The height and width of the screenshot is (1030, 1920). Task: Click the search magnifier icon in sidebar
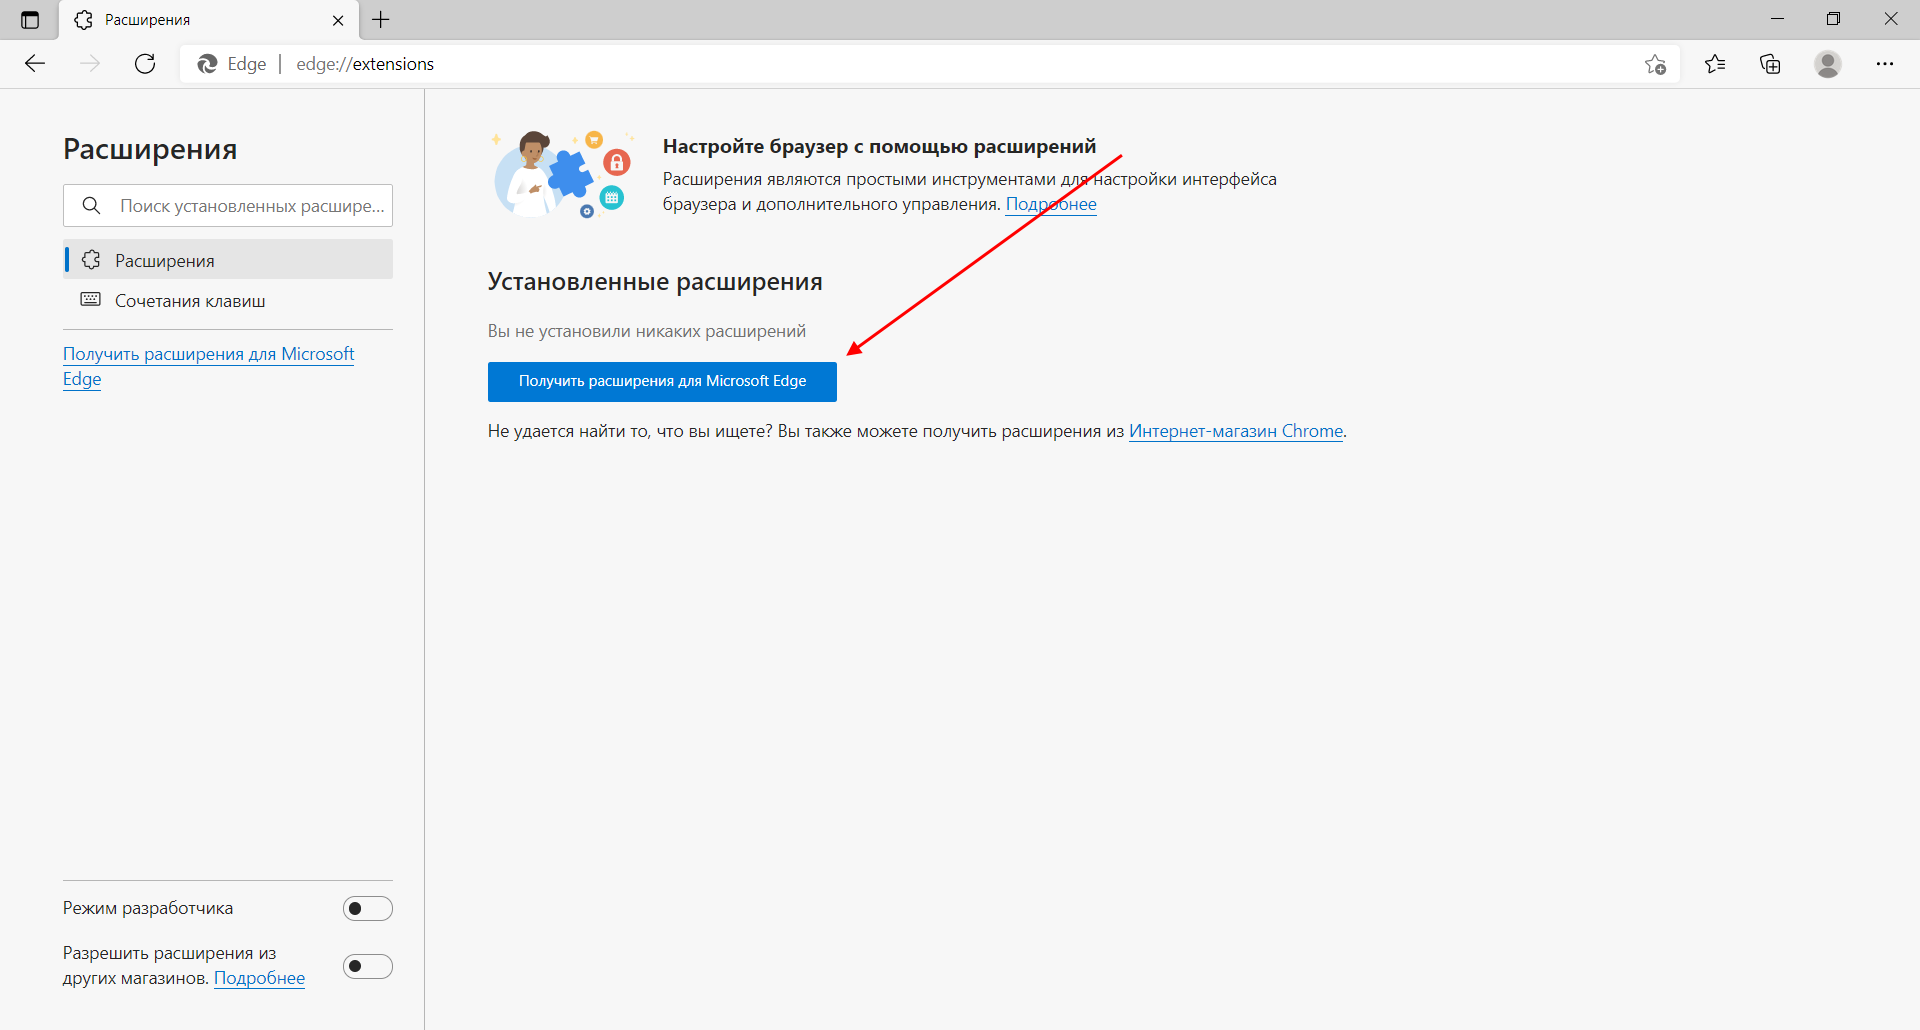pos(91,205)
